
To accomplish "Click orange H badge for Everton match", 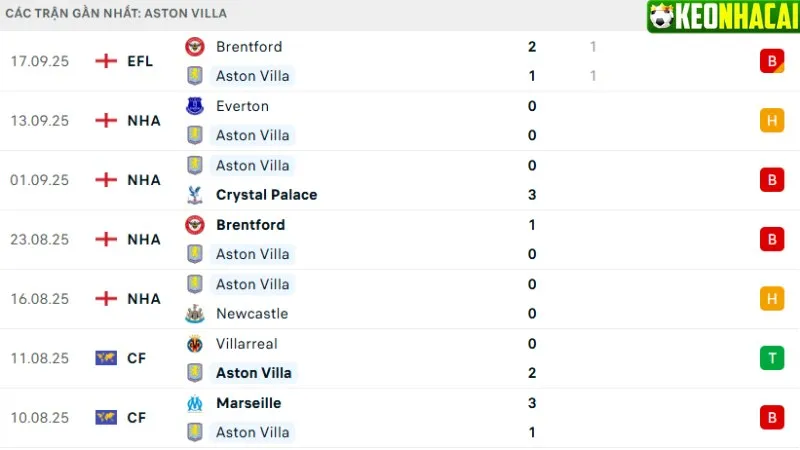I will [x=772, y=120].
